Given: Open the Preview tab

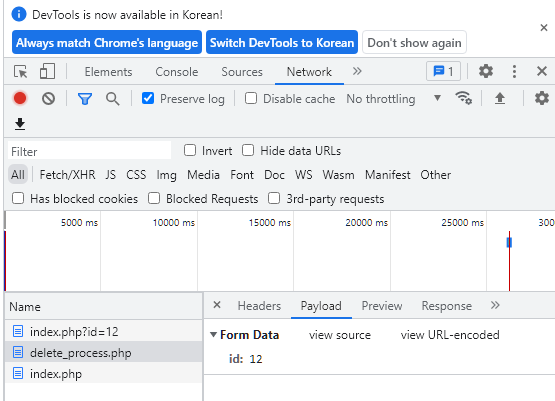Looking at the screenshot, I should click(x=382, y=306).
